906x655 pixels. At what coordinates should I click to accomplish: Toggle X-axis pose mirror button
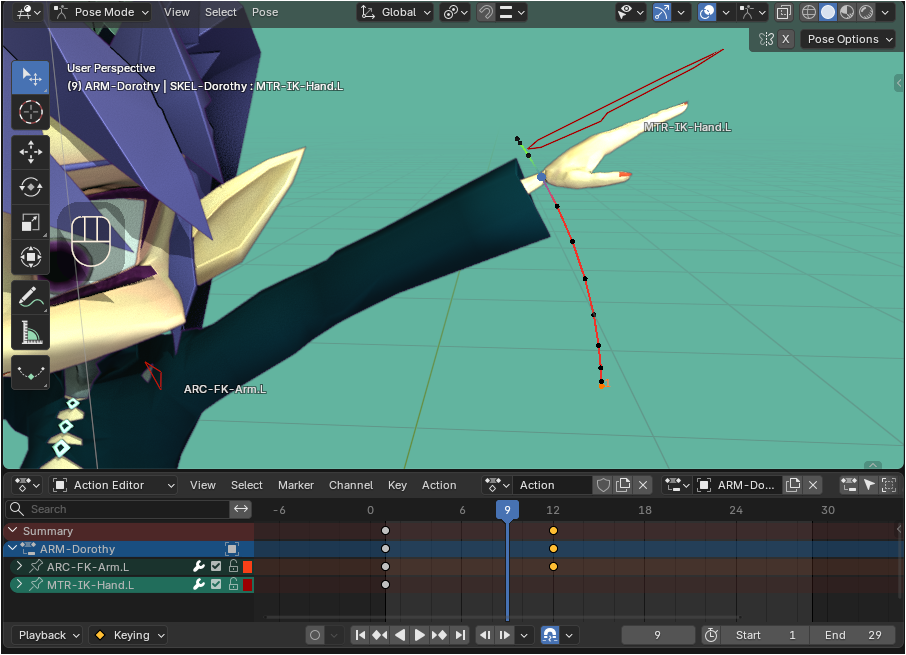coord(785,39)
